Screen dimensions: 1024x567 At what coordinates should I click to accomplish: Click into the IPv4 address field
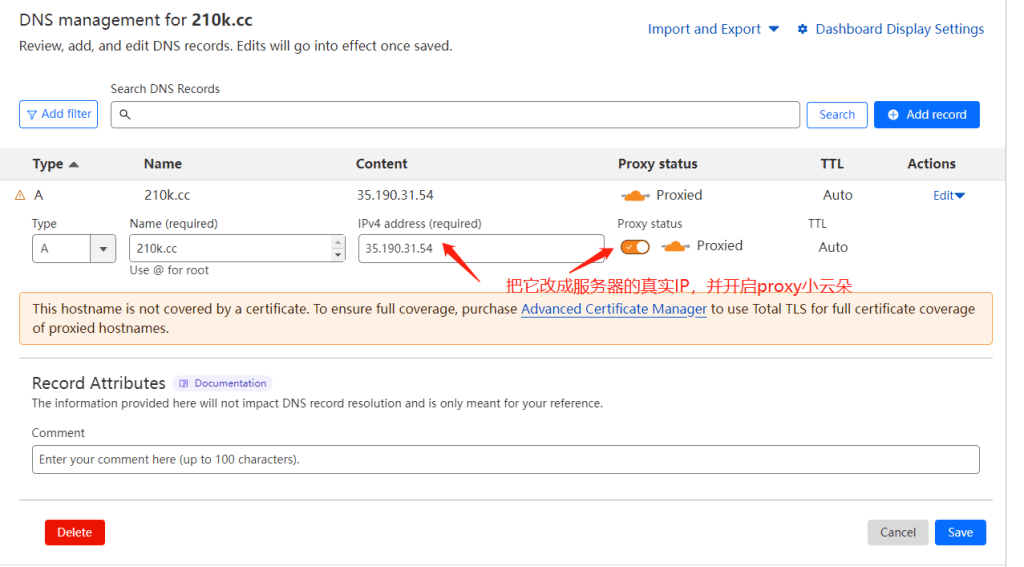coord(480,249)
